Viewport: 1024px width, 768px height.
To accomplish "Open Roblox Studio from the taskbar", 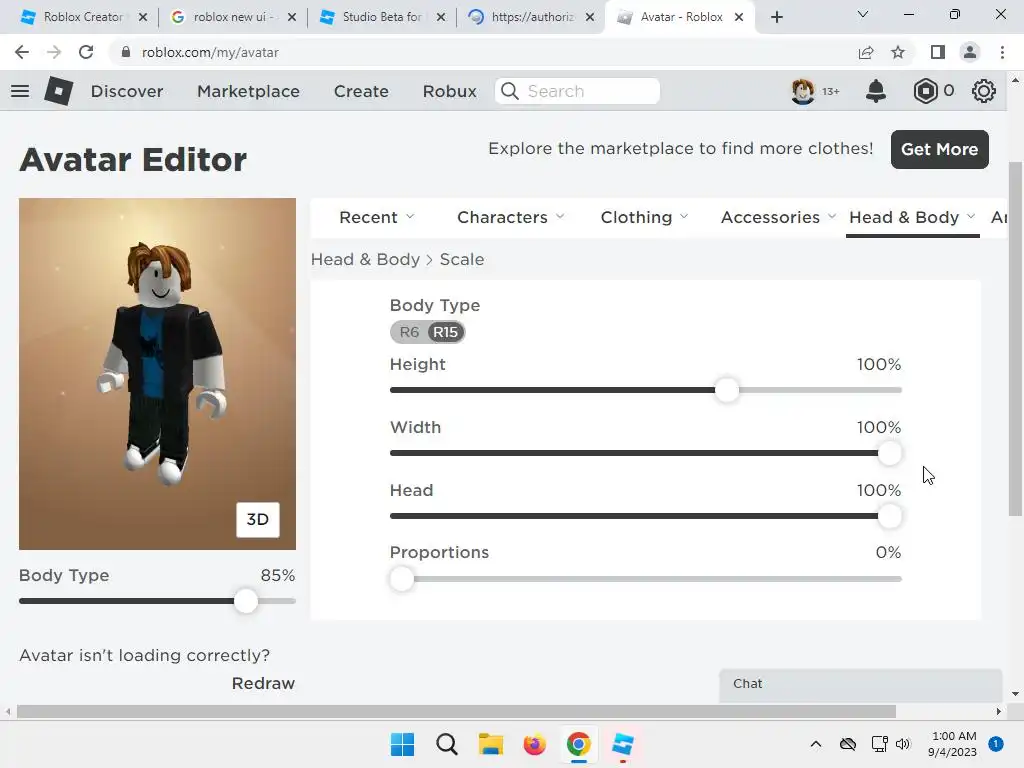I will click(623, 744).
